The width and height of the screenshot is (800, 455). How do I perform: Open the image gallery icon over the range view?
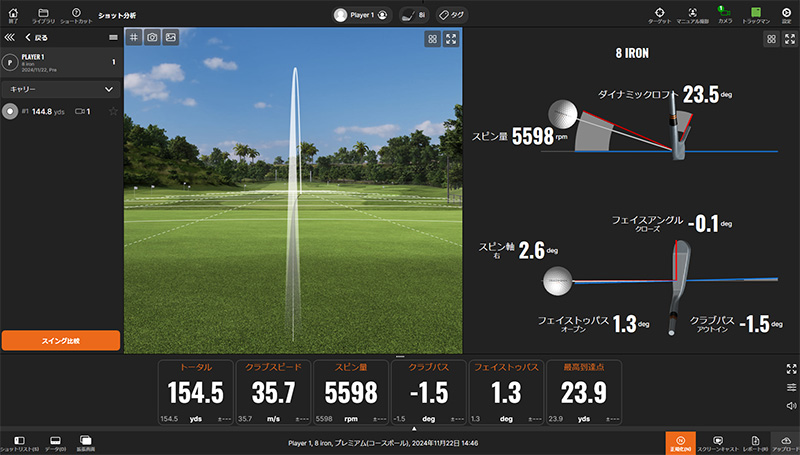(x=170, y=37)
